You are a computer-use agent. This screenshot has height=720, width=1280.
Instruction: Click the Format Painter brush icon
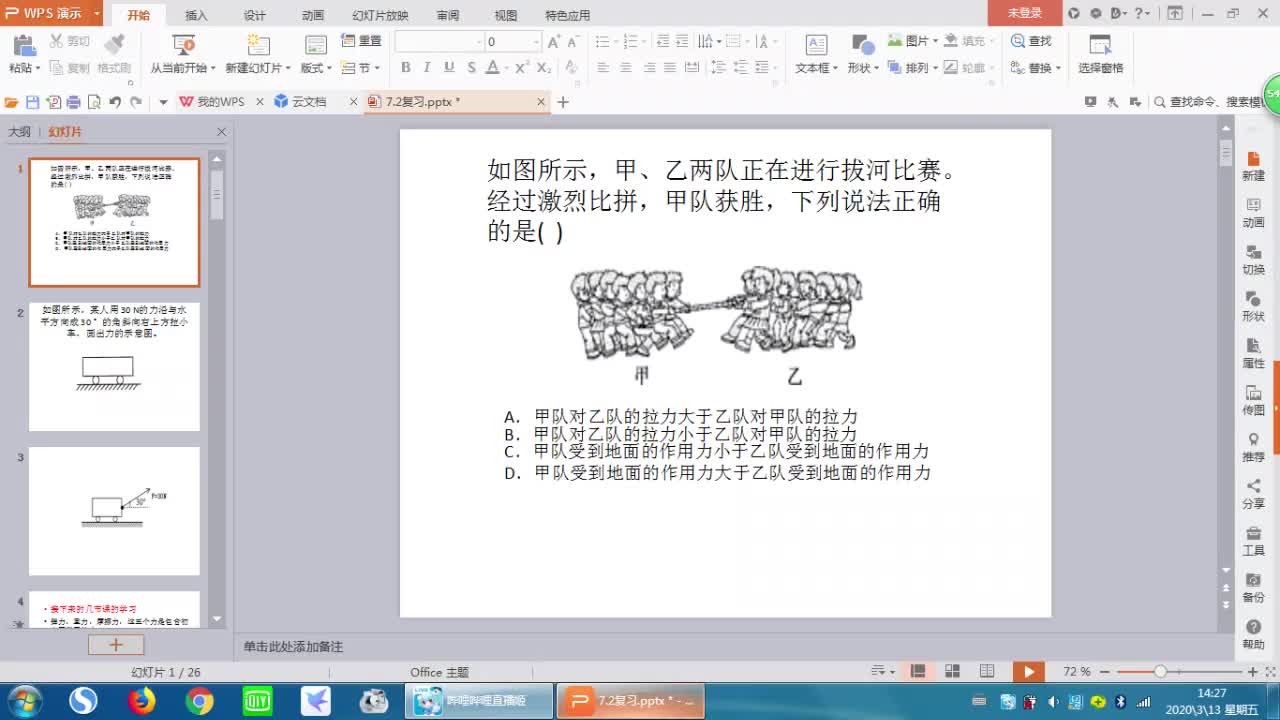pyautogui.click(x=114, y=43)
